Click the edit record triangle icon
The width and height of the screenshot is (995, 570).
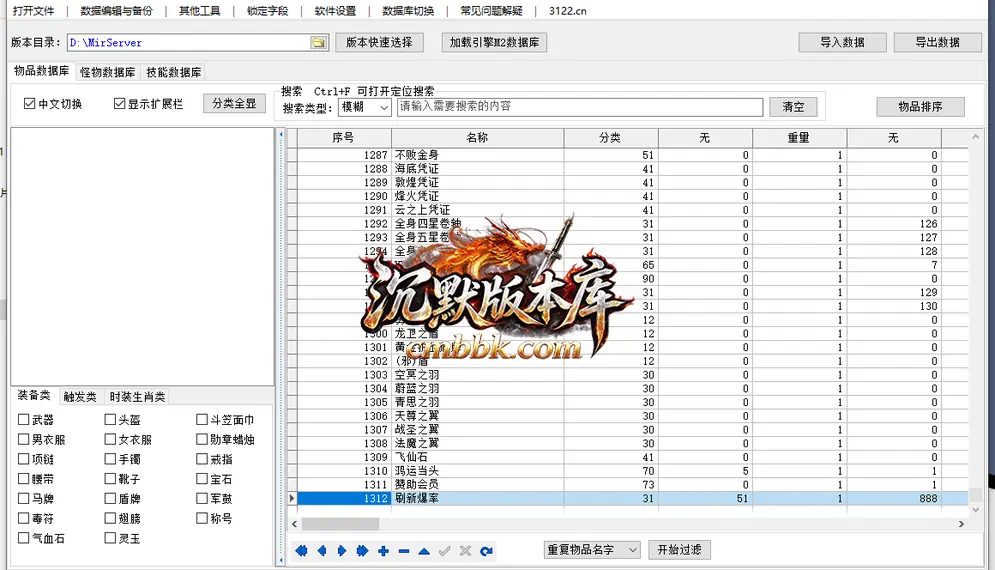[x=424, y=551]
